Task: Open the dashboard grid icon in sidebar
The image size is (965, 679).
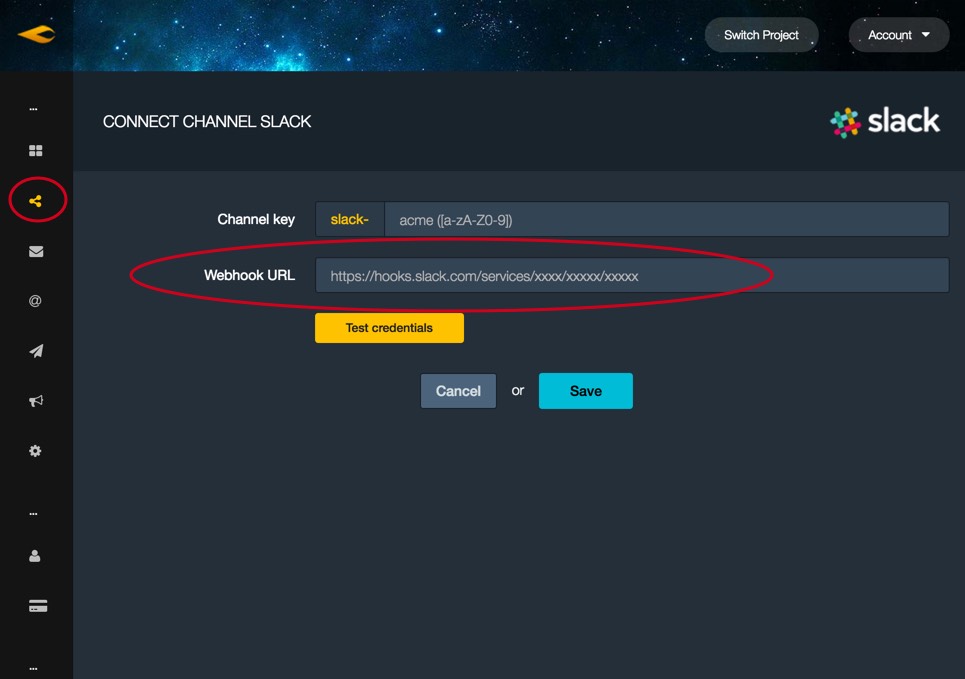Action: tap(36, 151)
